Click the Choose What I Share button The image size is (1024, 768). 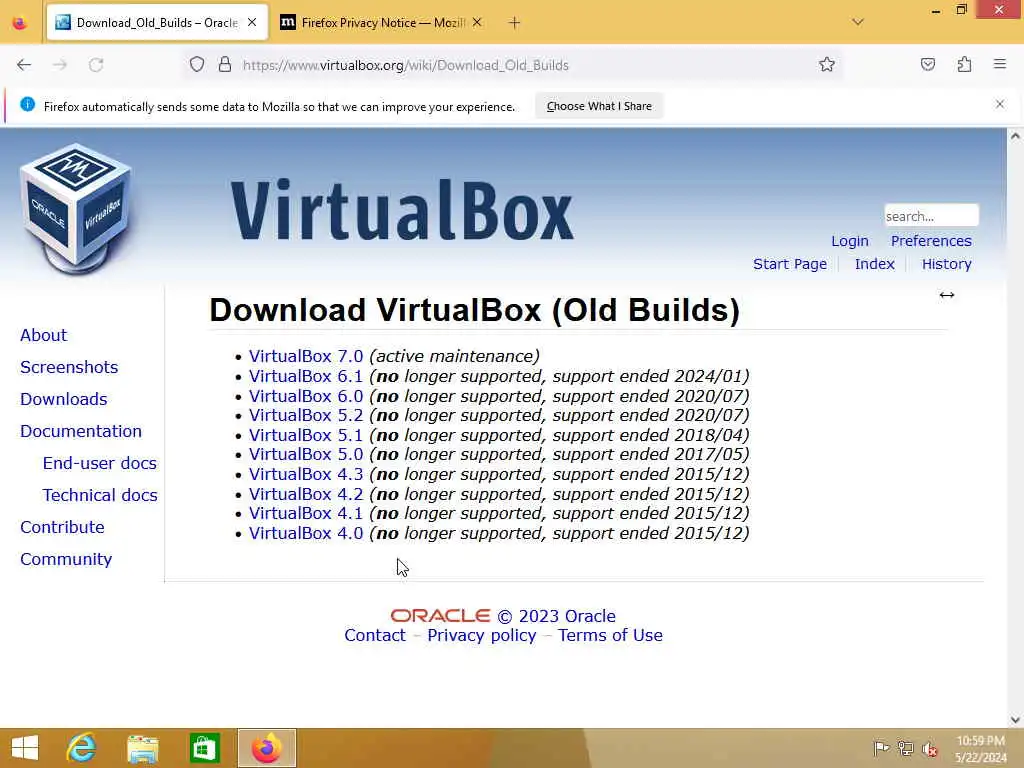[x=599, y=106]
